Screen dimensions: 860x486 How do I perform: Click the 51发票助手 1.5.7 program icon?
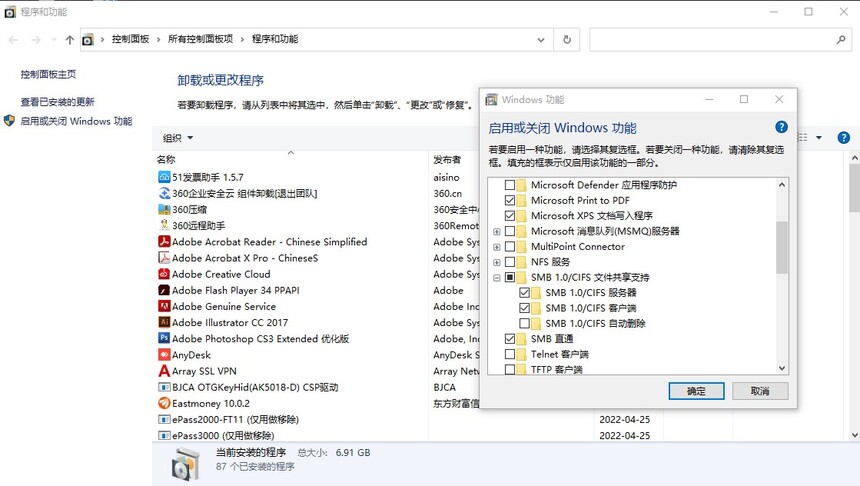pyautogui.click(x=164, y=177)
